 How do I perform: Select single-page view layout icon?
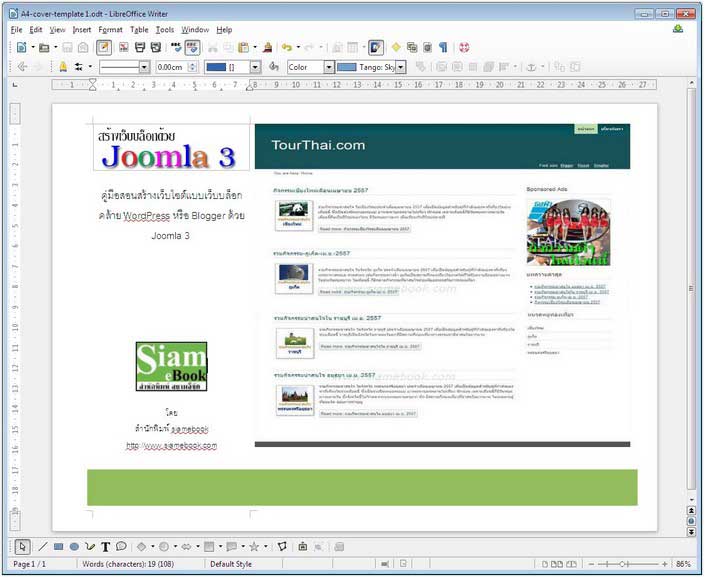click(545, 564)
